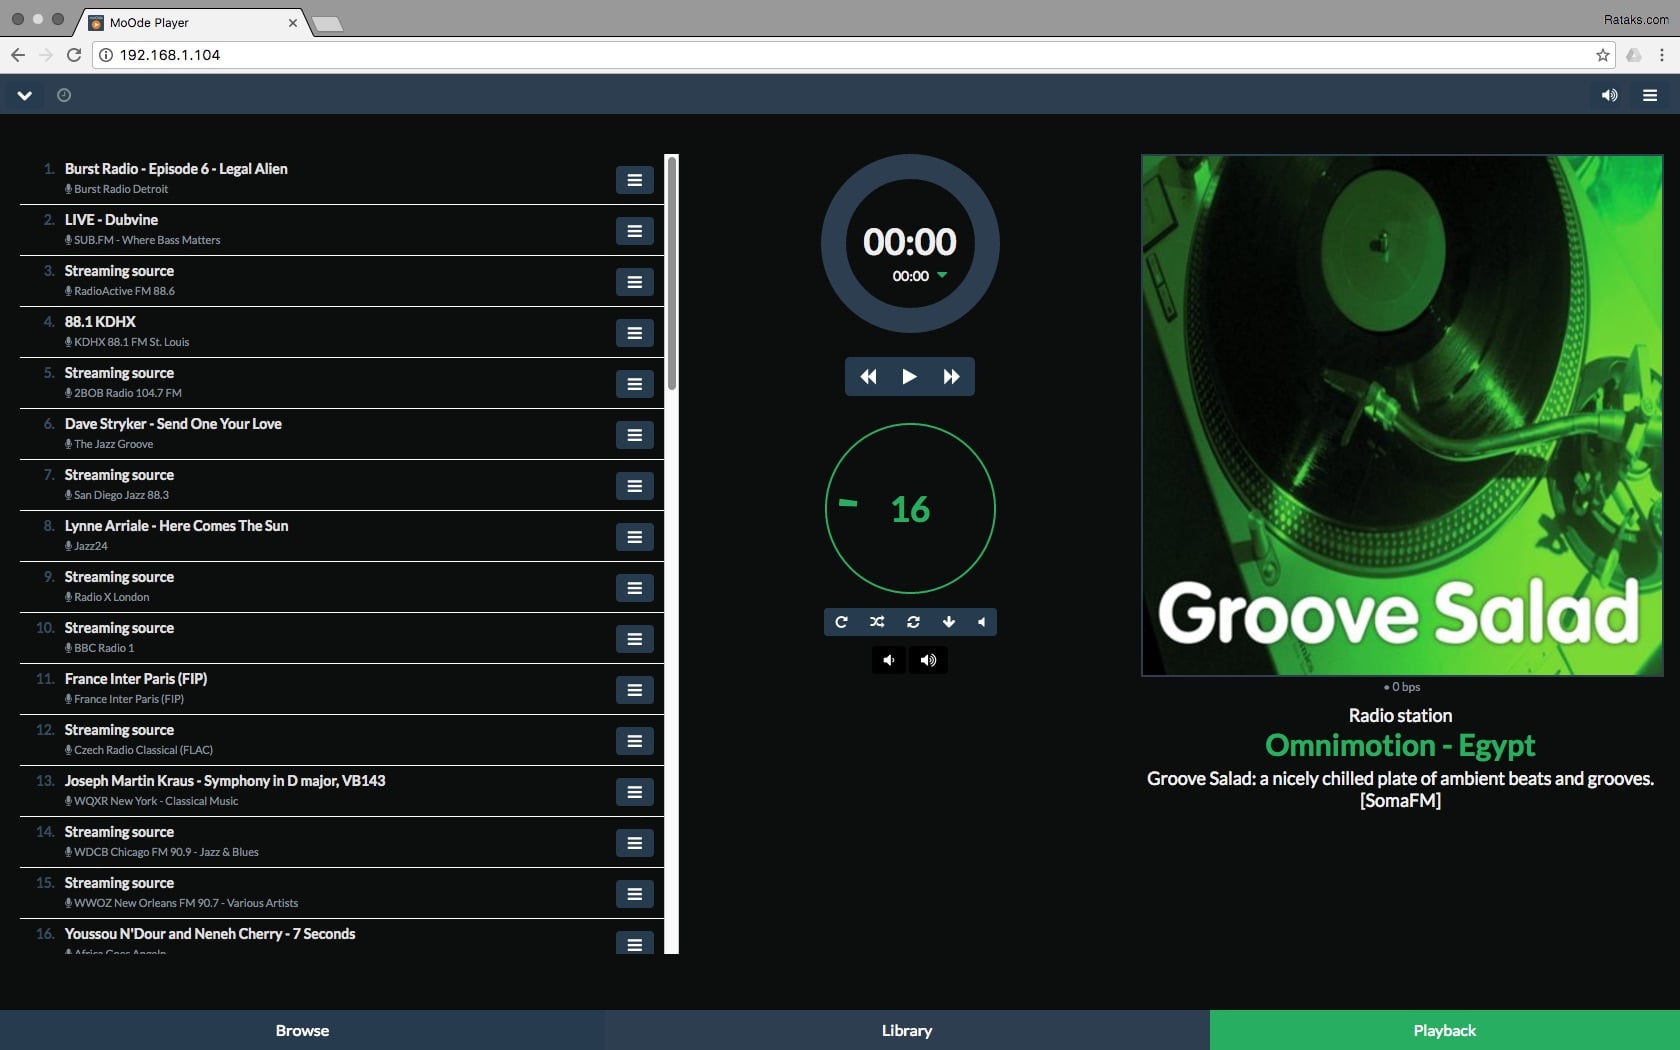
Task: Toggle repeat playback mode
Action: coord(841,622)
